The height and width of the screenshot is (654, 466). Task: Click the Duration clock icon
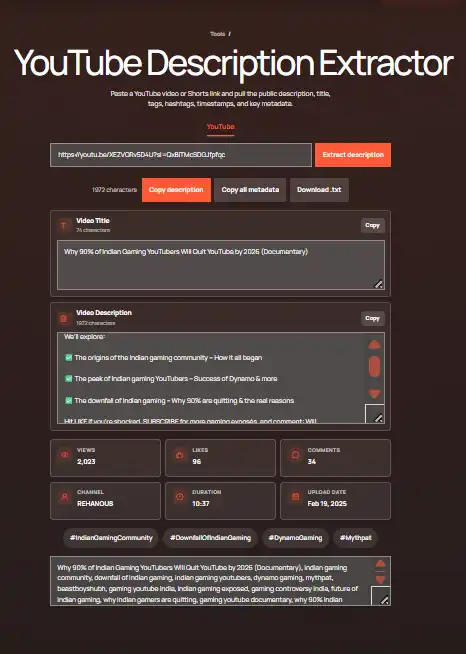180,497
